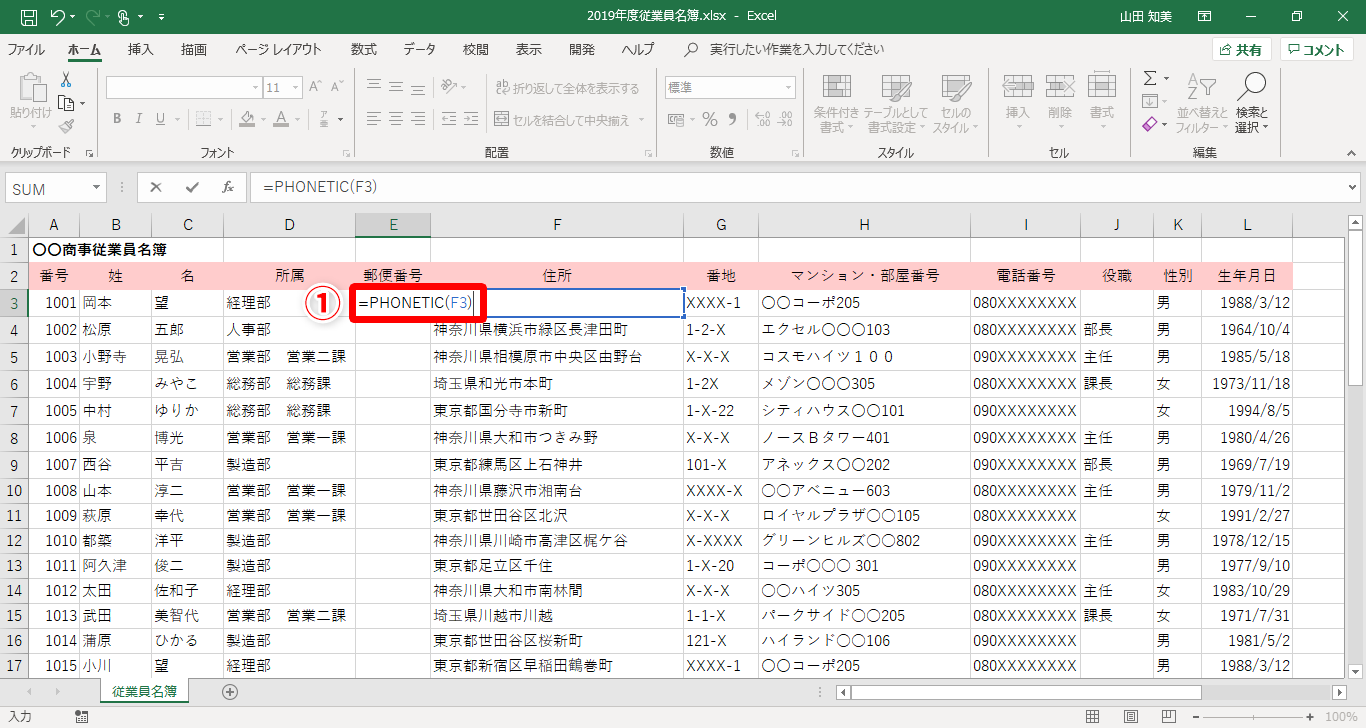Insert cells using the 挿入 ribbon button

tap(1018, 104)
